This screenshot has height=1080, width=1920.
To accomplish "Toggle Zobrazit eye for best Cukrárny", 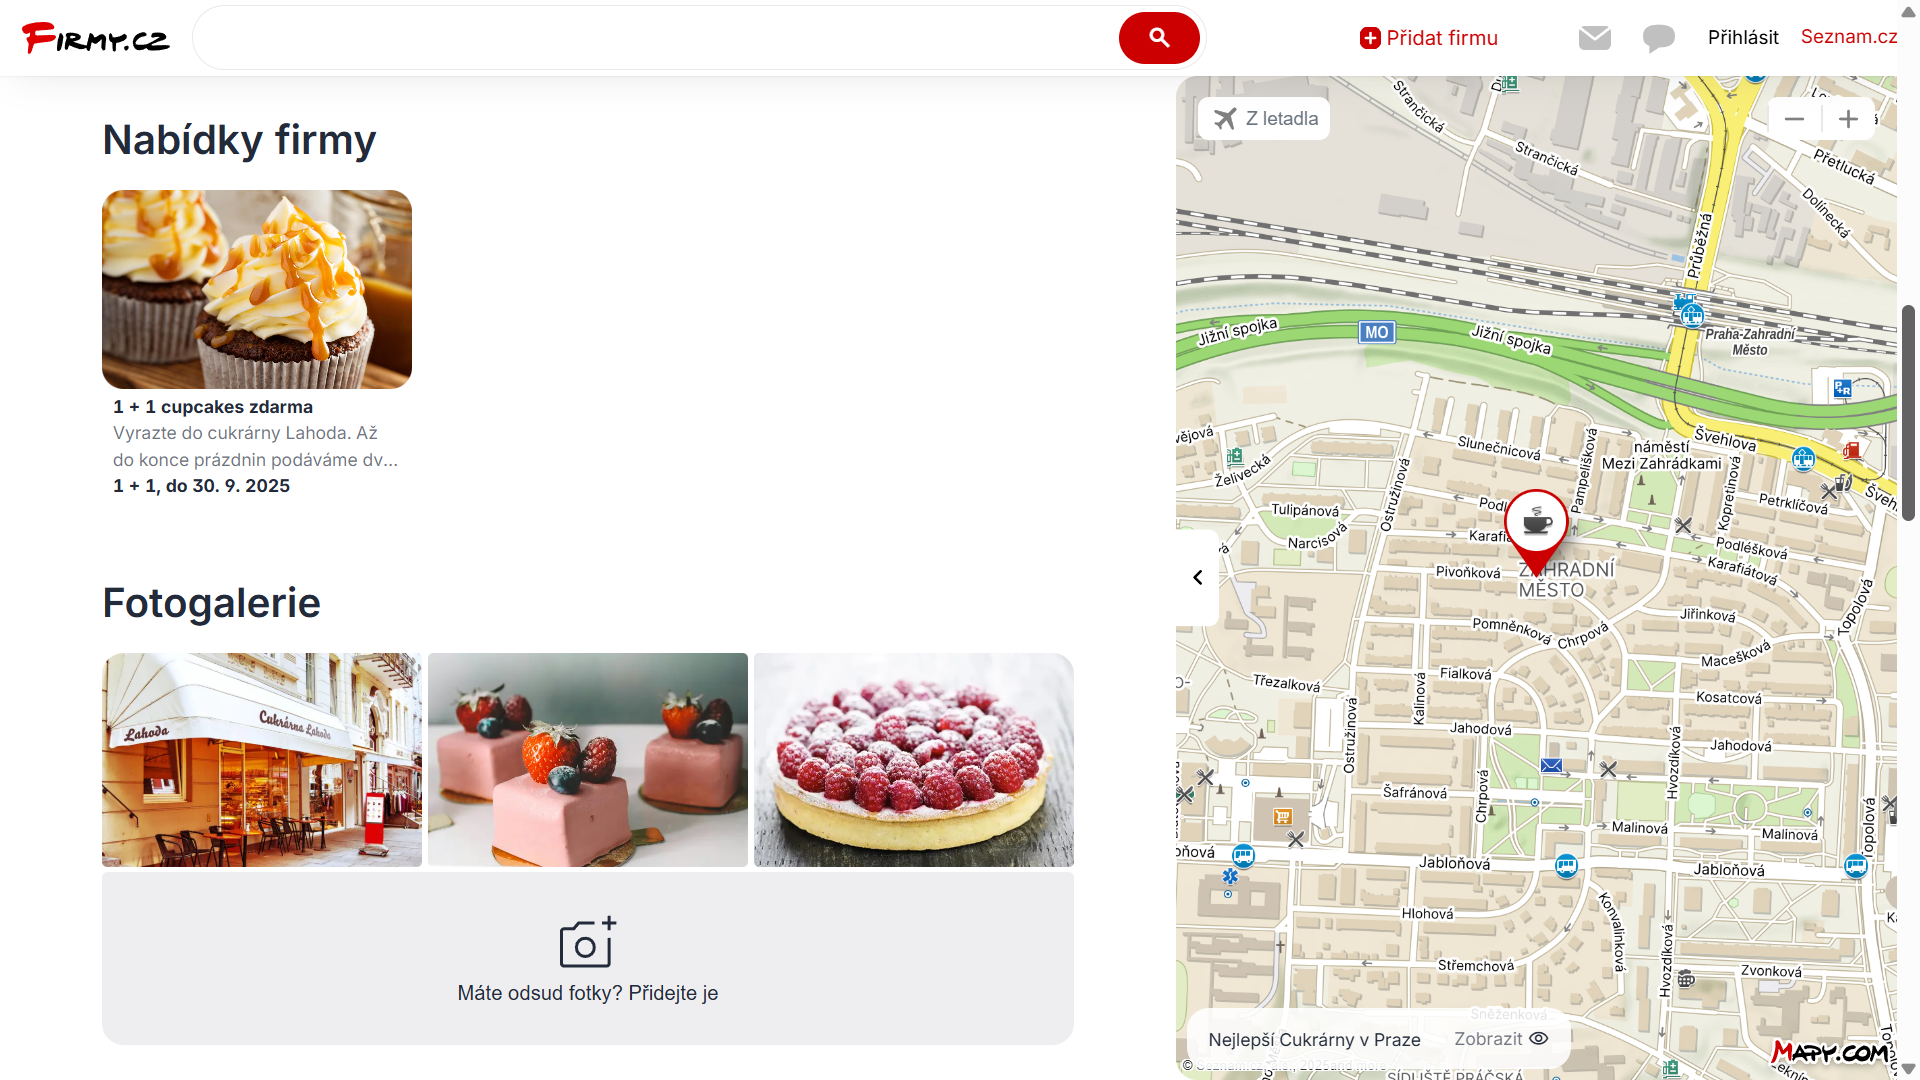I will [1501, 1039].
